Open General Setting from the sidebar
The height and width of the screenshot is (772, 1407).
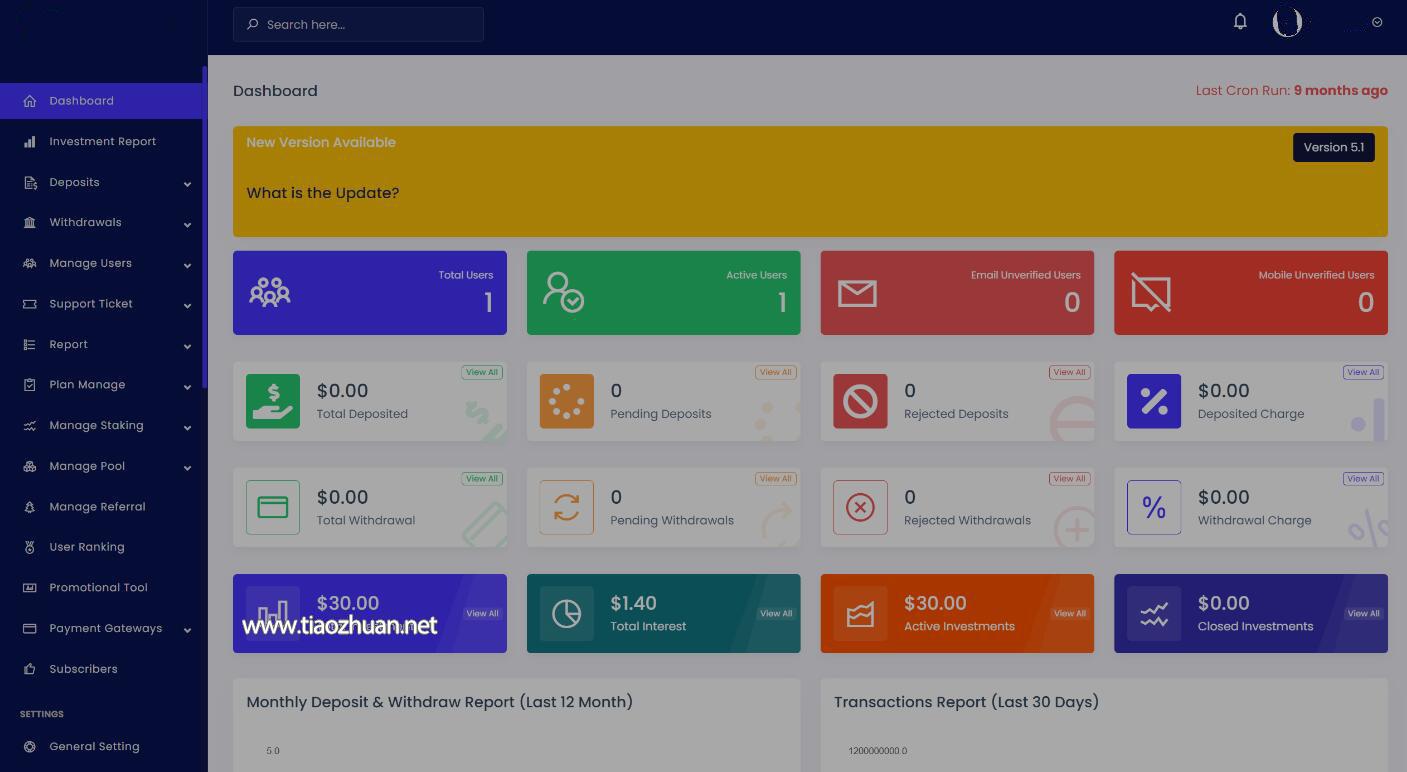(94, 746)
